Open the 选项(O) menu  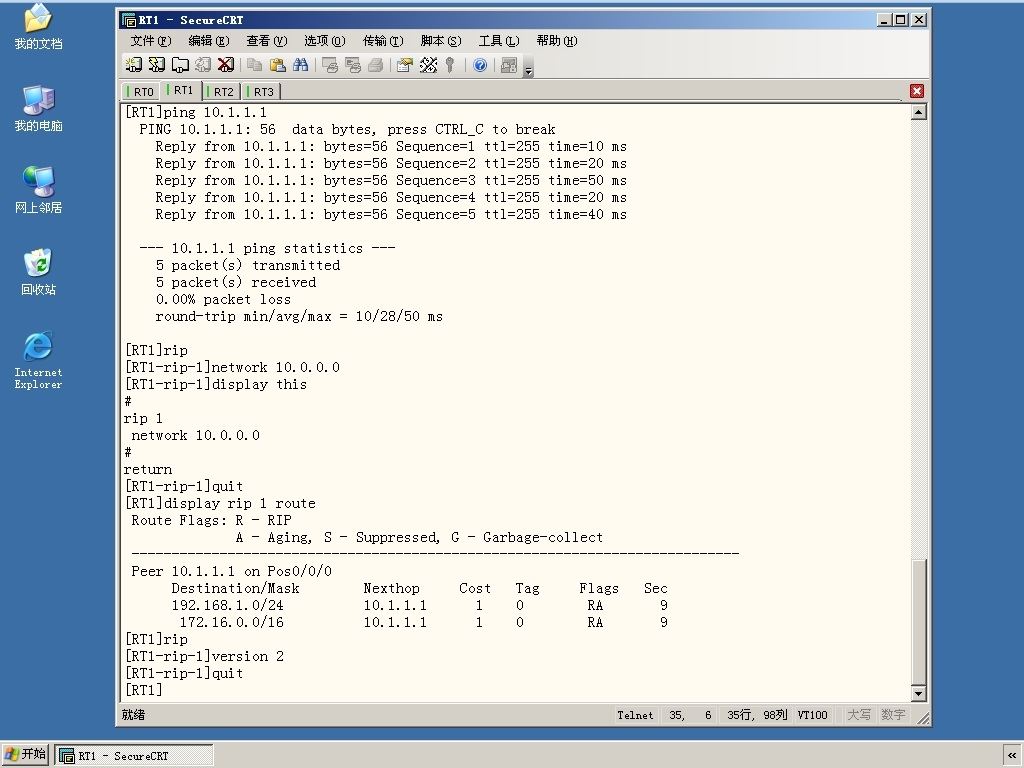325,40
